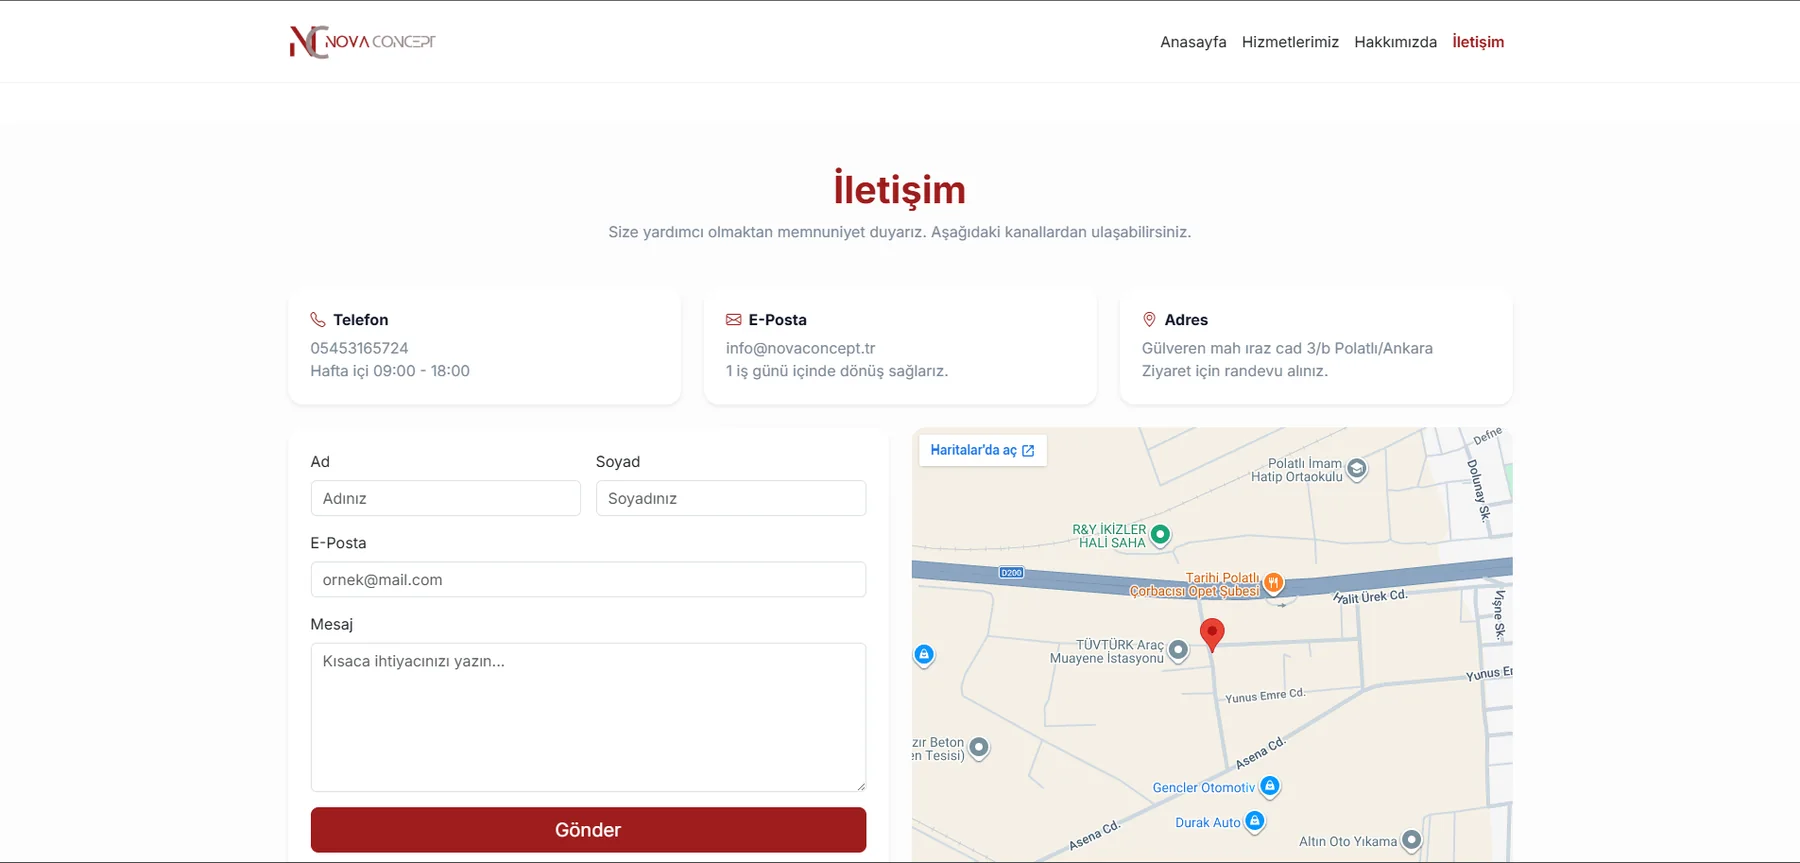
Task: Click the red location marker on map
Action: [x=1212, y=634]
